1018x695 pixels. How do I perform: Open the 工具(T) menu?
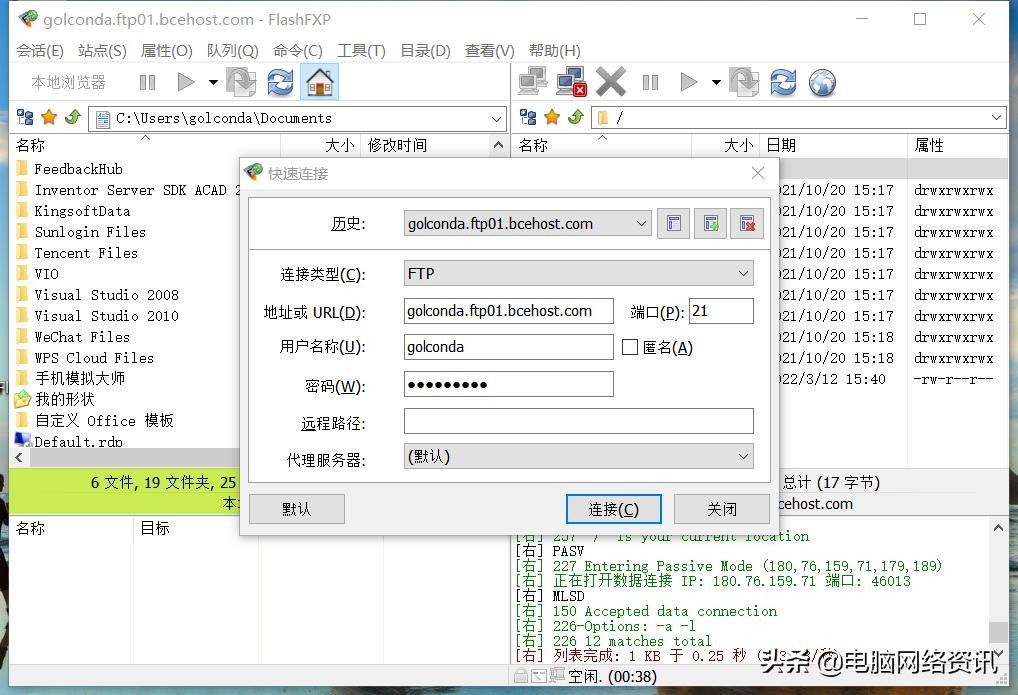pos(361,51)
